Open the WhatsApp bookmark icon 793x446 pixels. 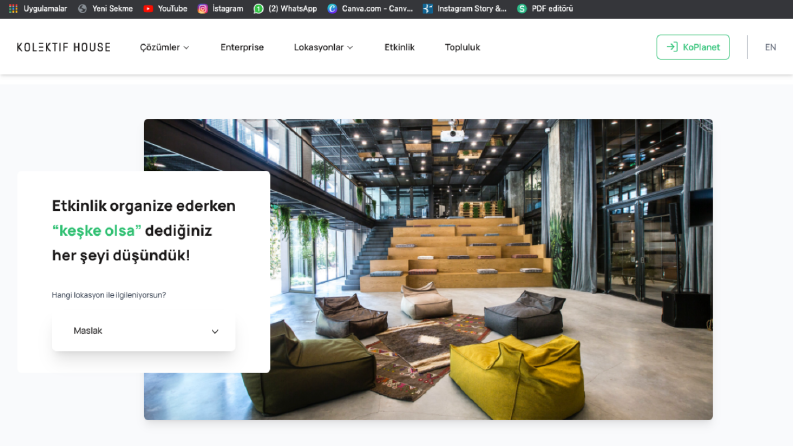(x=258, y=9)
